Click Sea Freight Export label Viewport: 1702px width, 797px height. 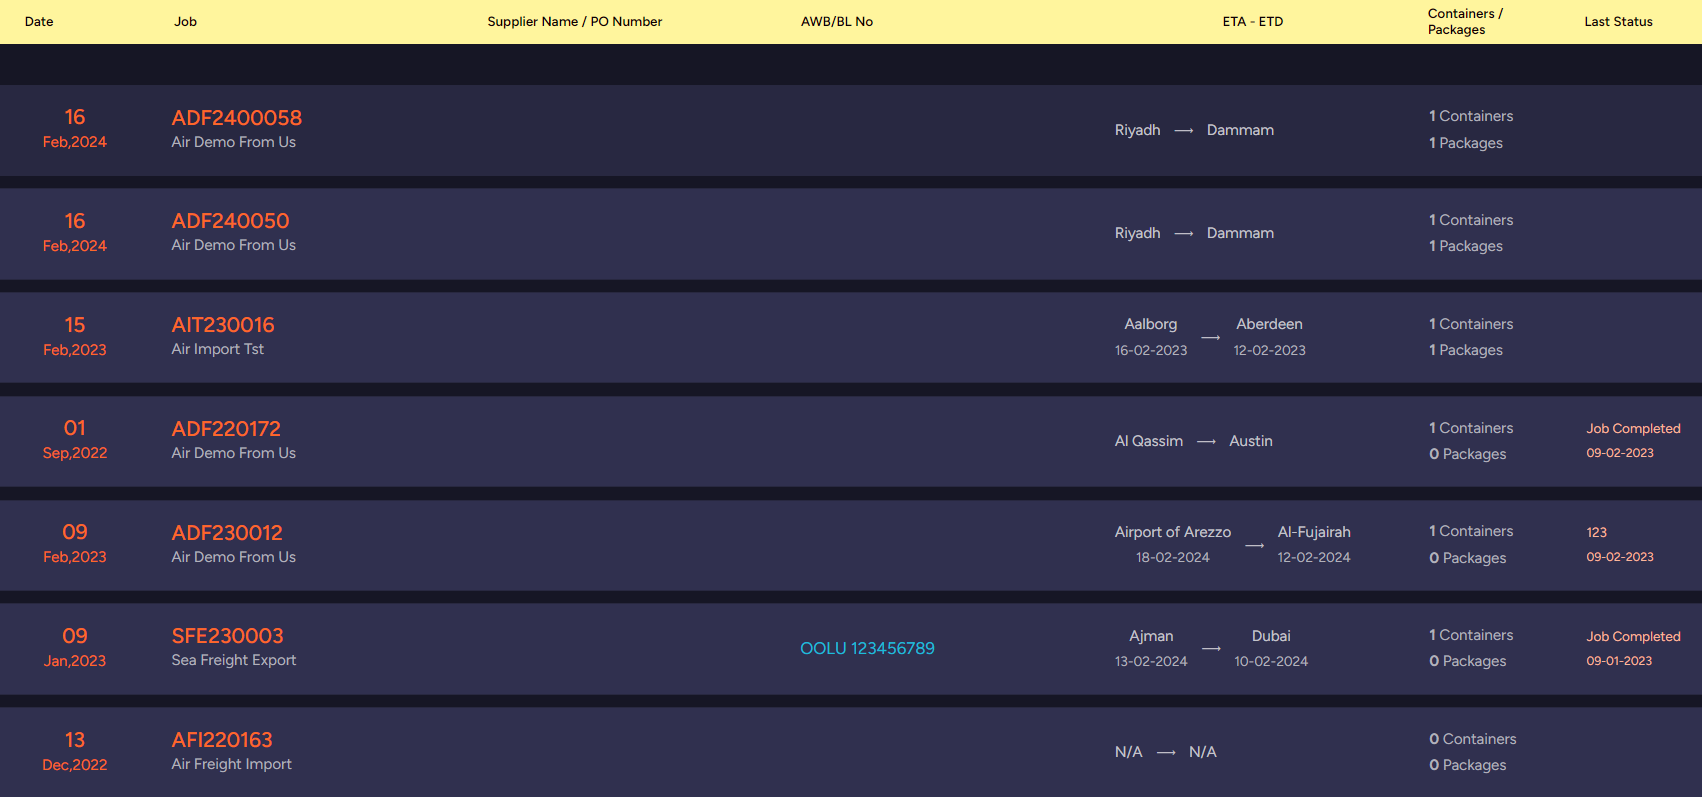click(x=233, y=660)
